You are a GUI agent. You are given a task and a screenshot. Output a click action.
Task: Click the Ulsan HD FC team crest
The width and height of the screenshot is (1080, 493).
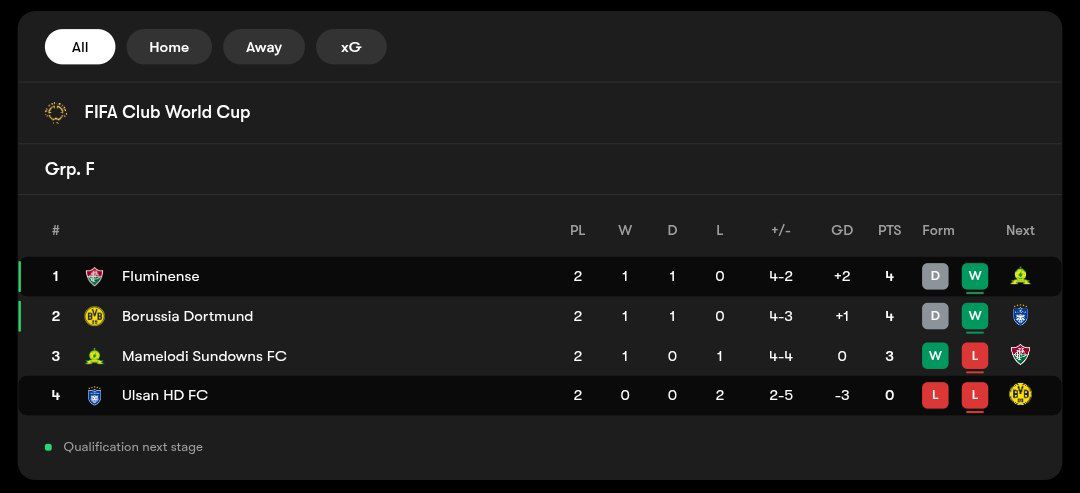point(94,395)
